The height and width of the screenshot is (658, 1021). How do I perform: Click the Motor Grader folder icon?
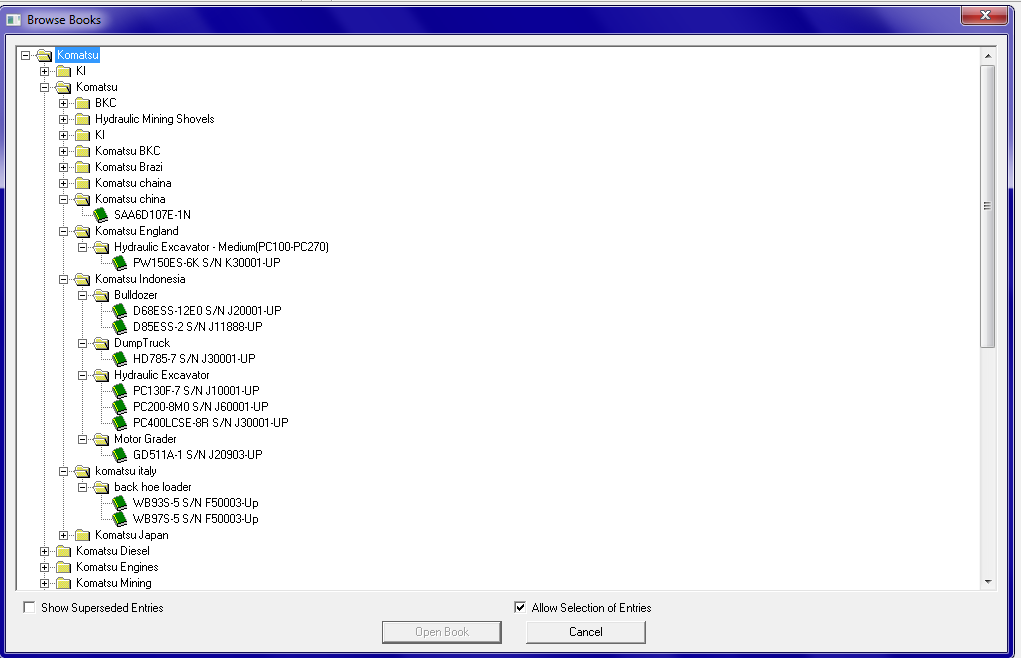click(102, 439)
